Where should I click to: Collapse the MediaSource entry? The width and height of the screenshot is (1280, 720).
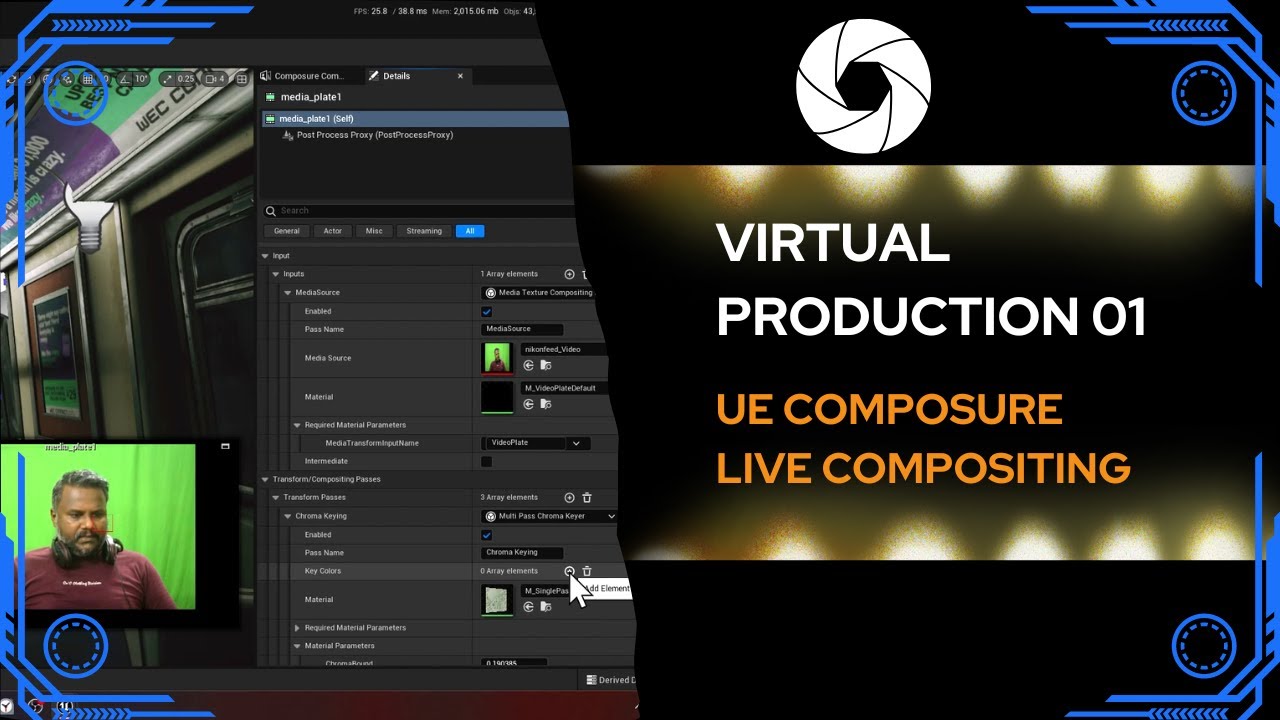pos(288,293)
